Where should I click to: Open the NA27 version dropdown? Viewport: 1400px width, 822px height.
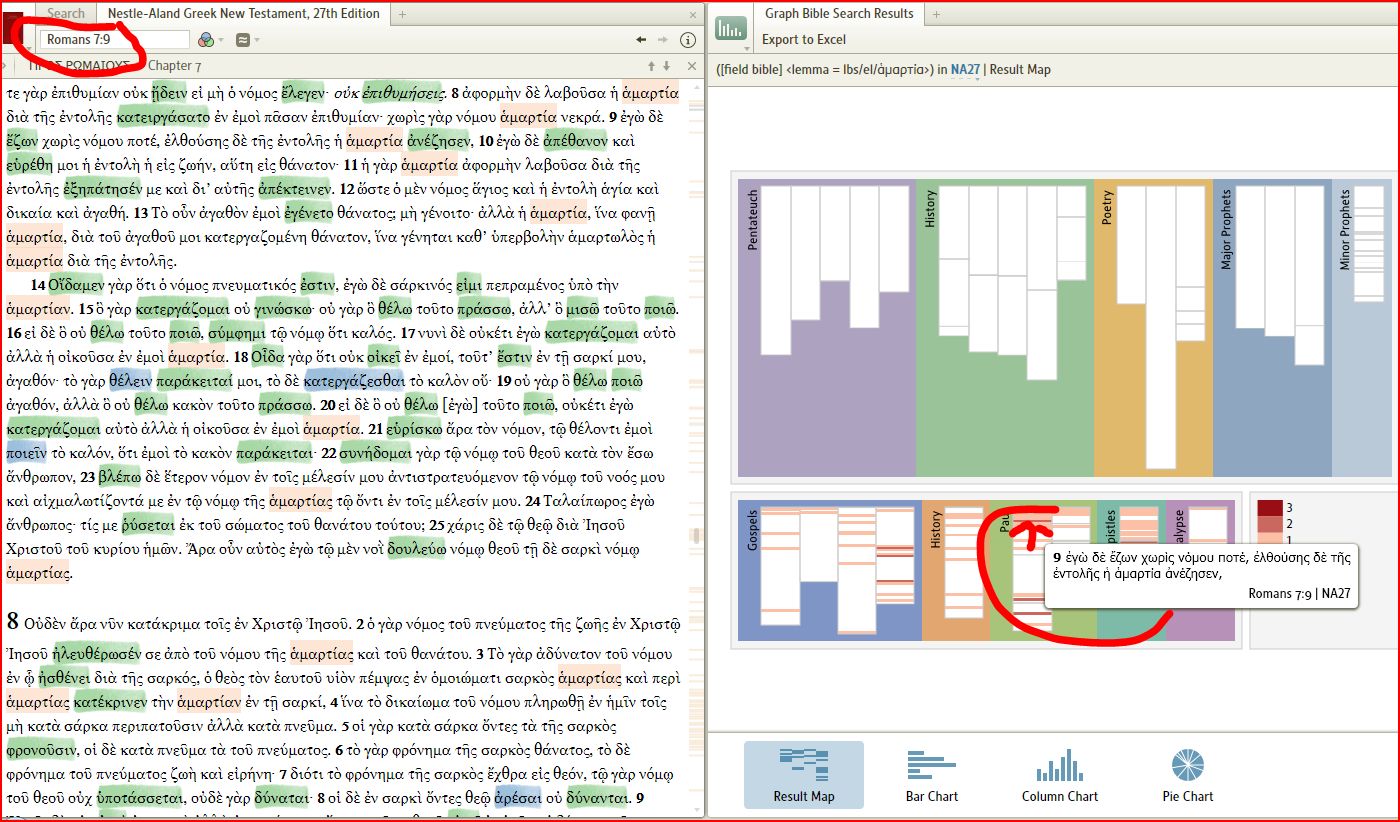click(965, 70)
